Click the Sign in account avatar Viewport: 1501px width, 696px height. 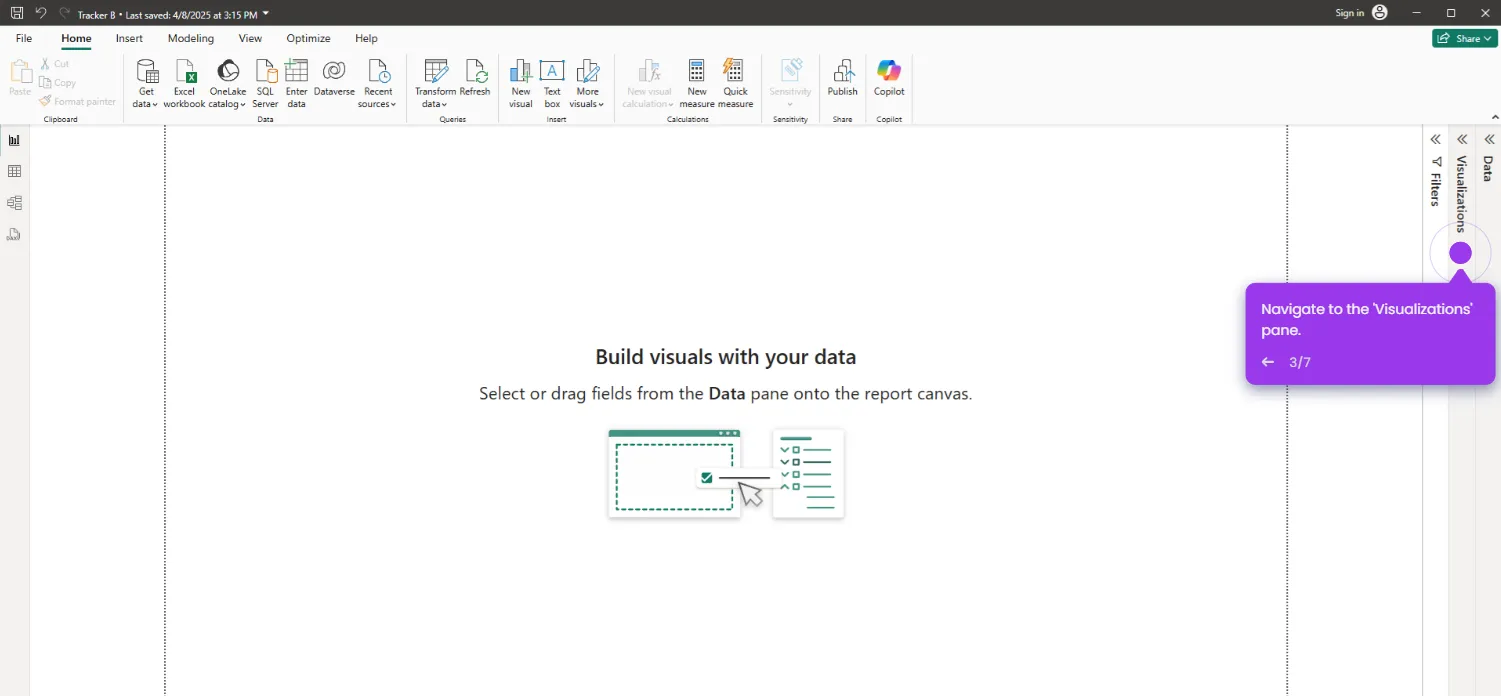(x=1380, y=12)
